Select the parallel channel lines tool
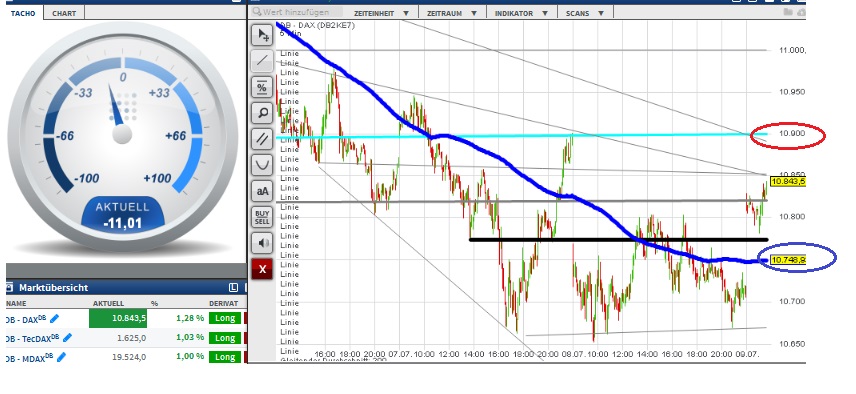 [263, 139]
